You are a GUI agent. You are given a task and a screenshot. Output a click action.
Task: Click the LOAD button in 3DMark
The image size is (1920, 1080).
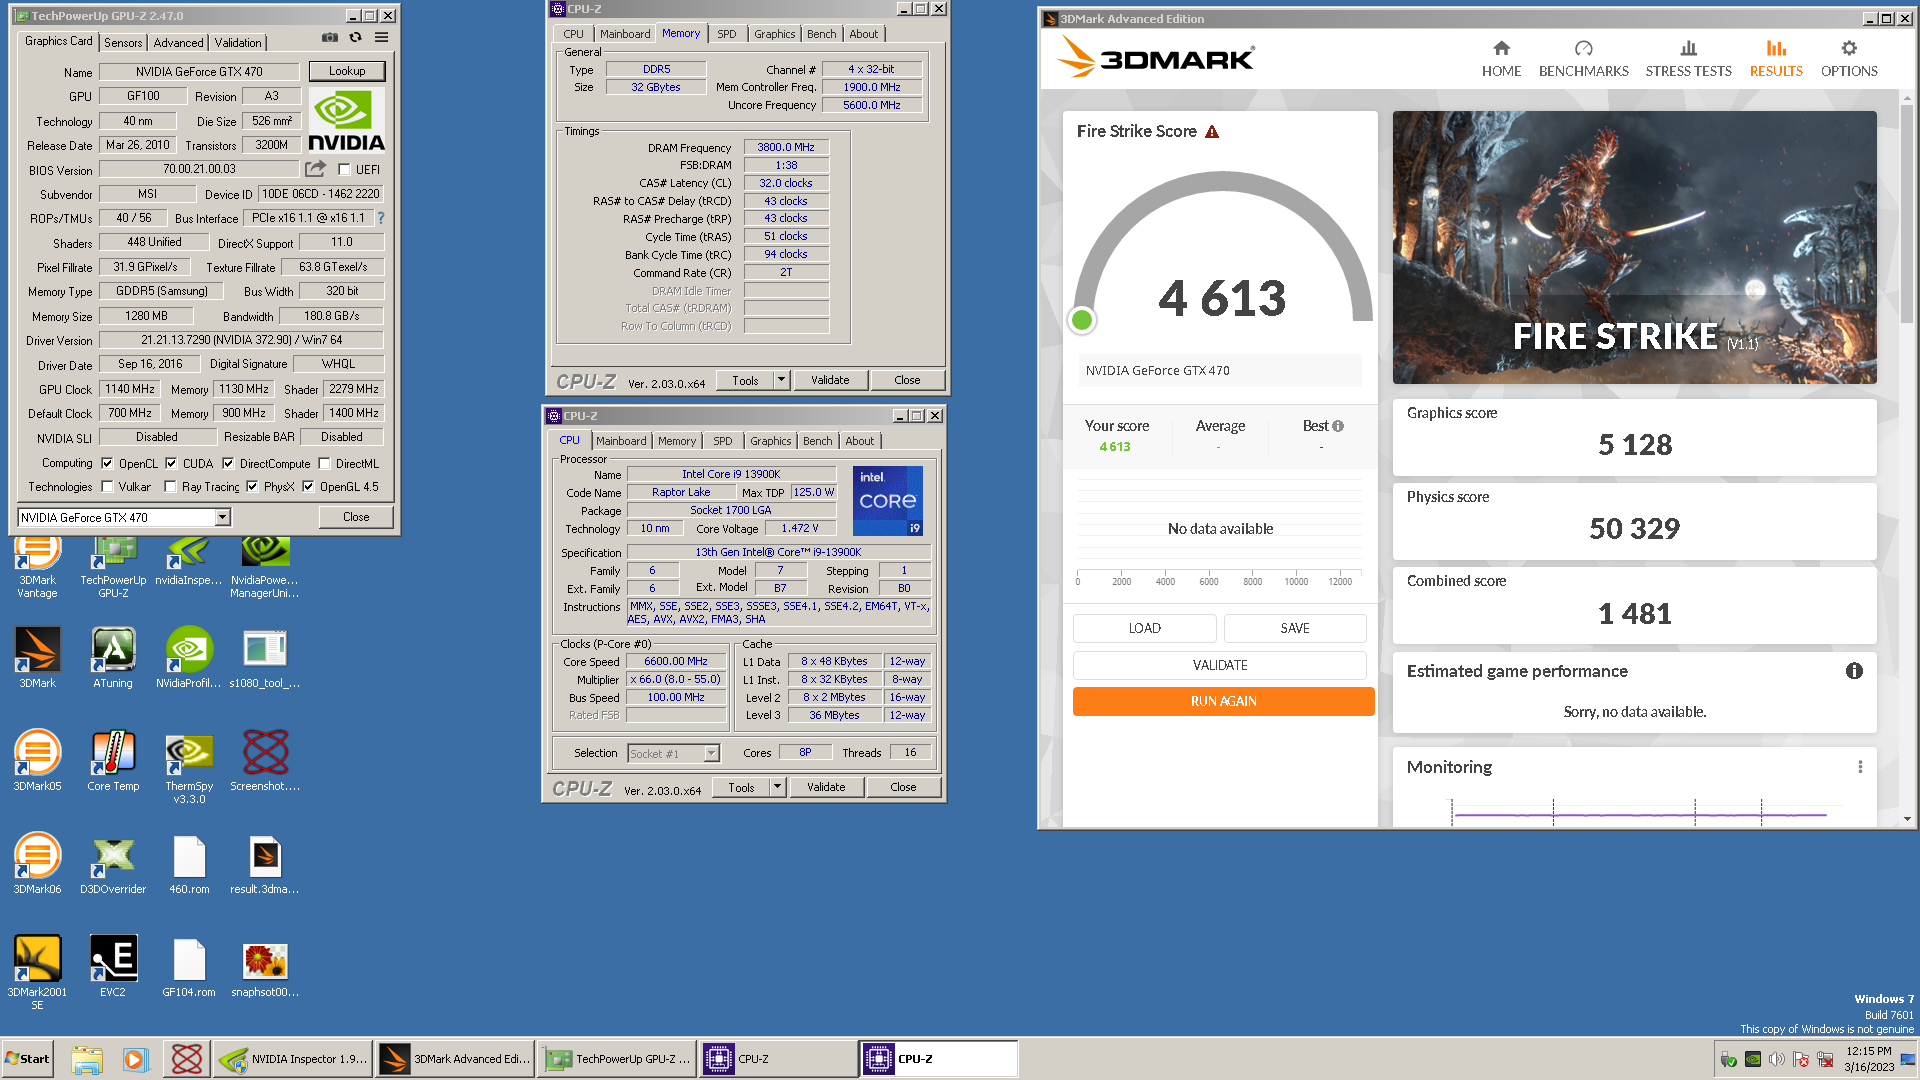point(1144,628)
